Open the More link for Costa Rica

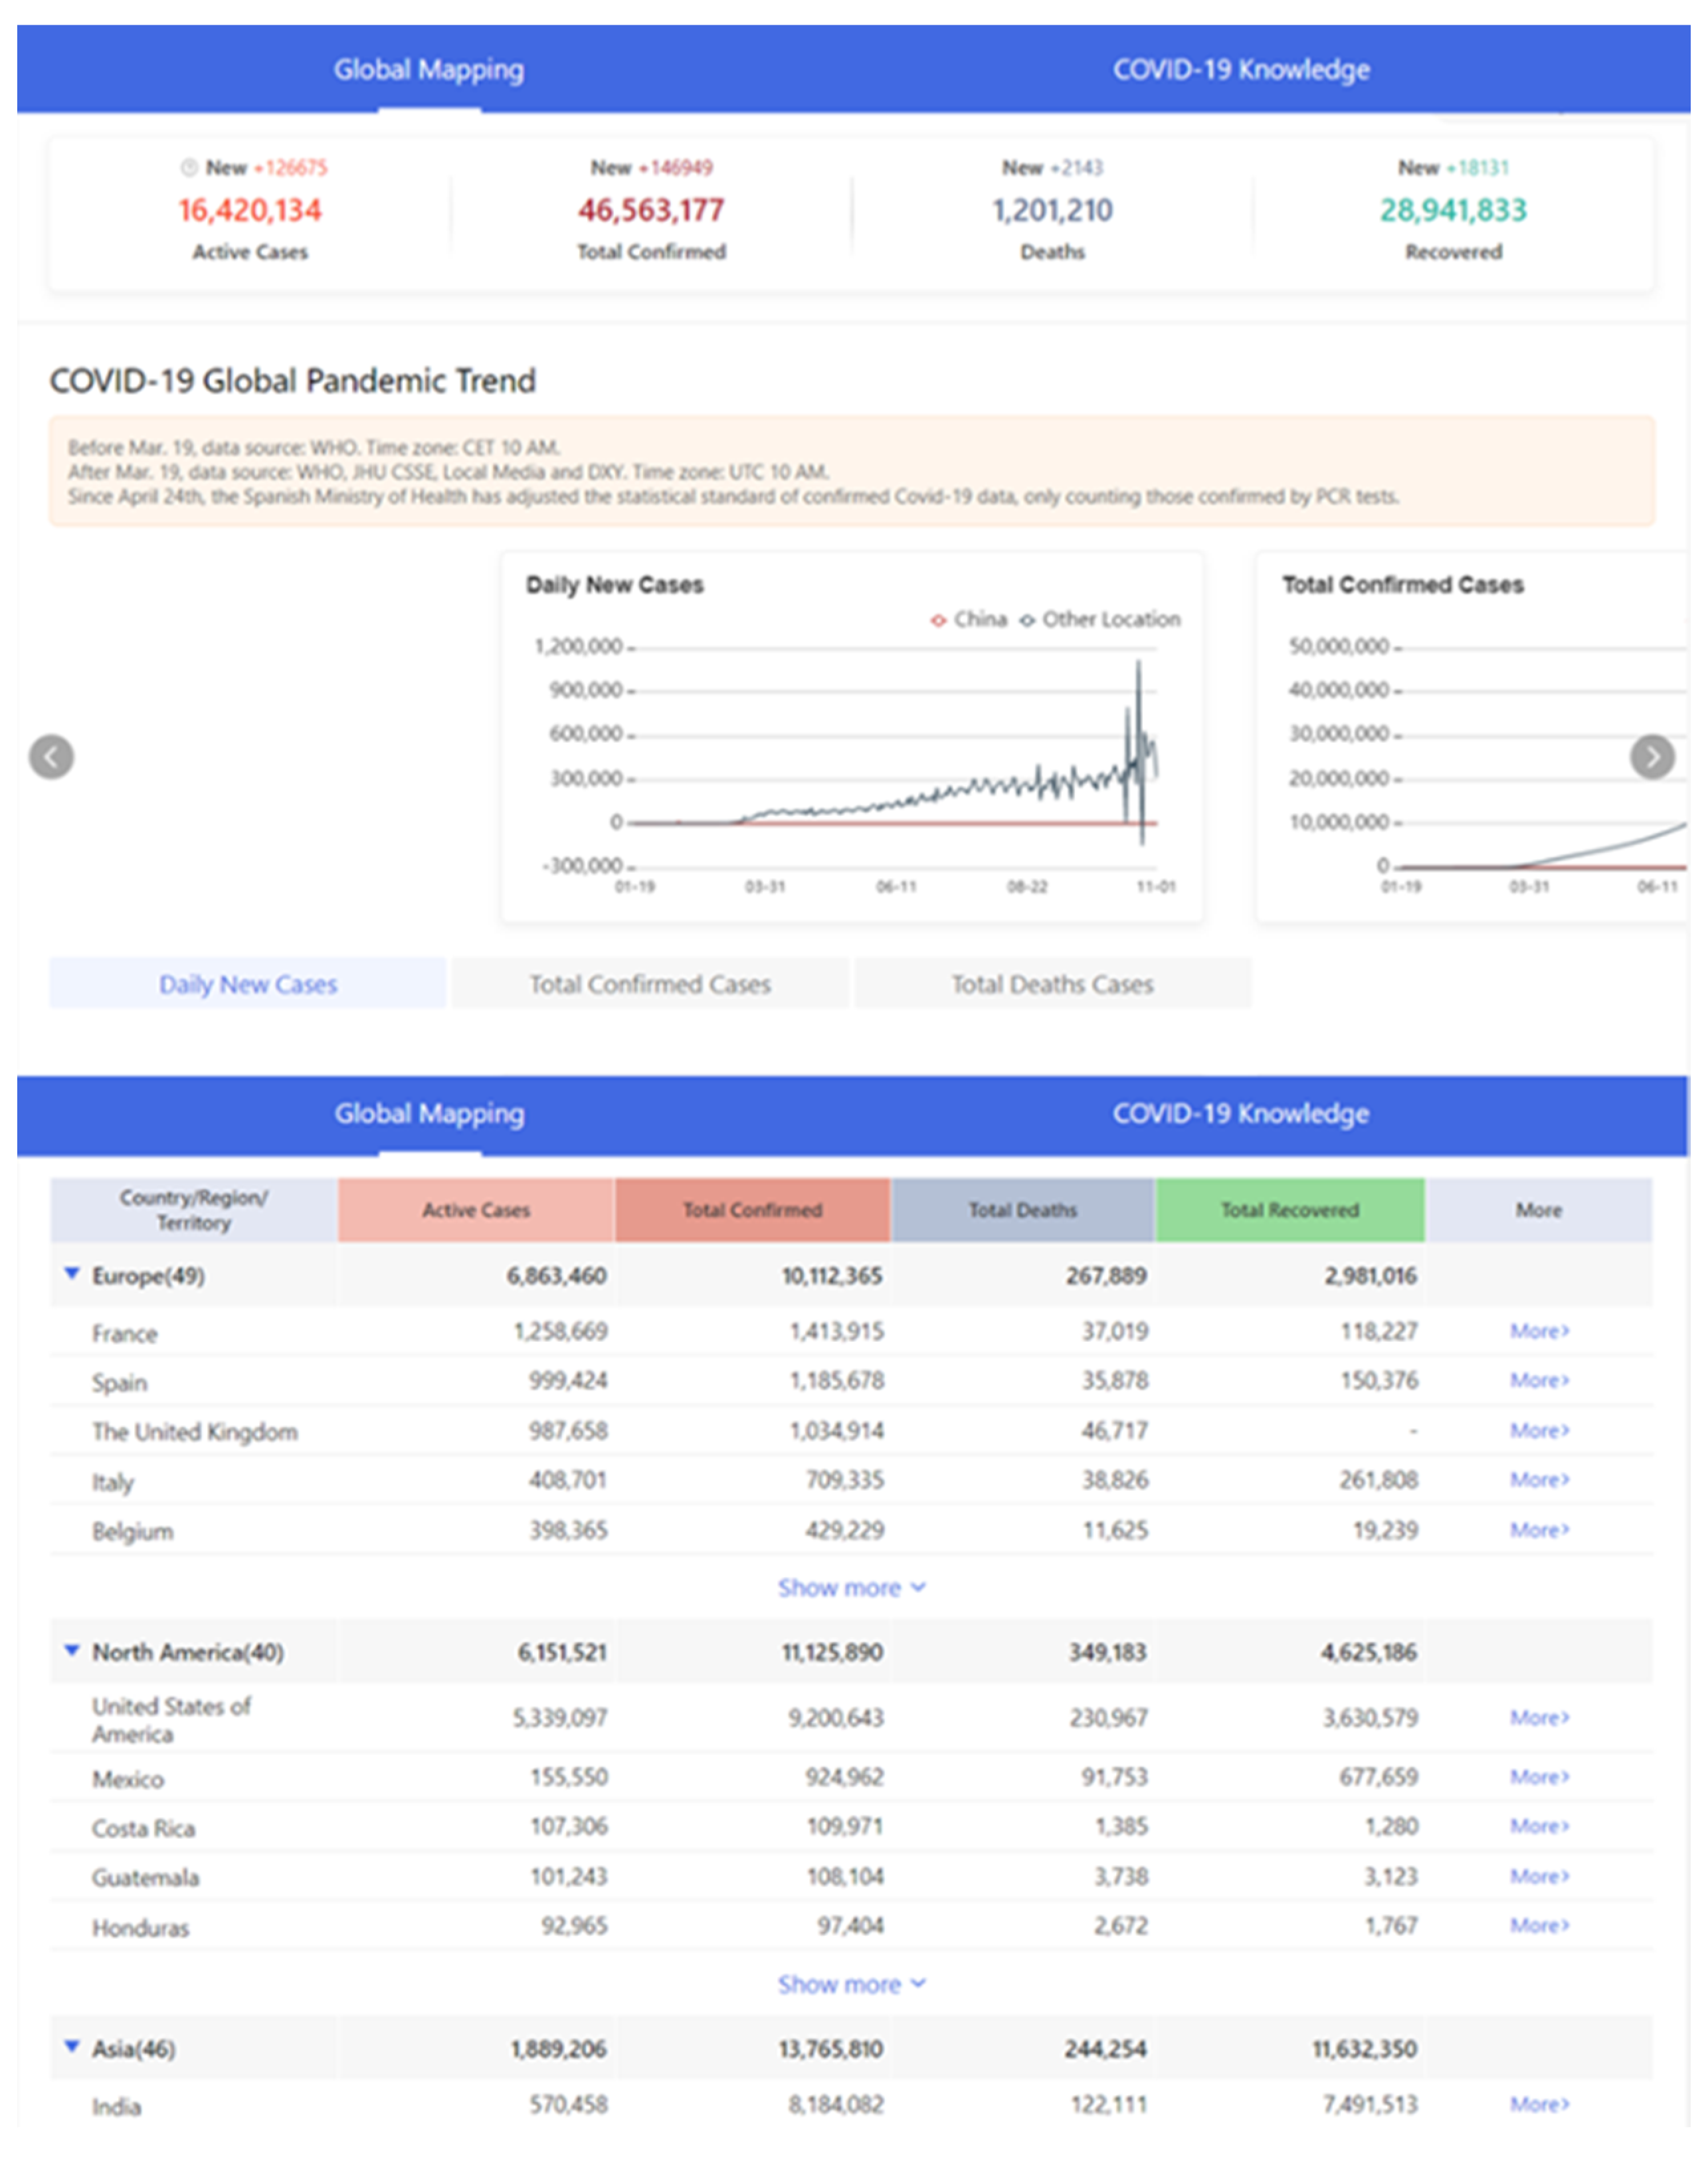tap(1539, 1826)
